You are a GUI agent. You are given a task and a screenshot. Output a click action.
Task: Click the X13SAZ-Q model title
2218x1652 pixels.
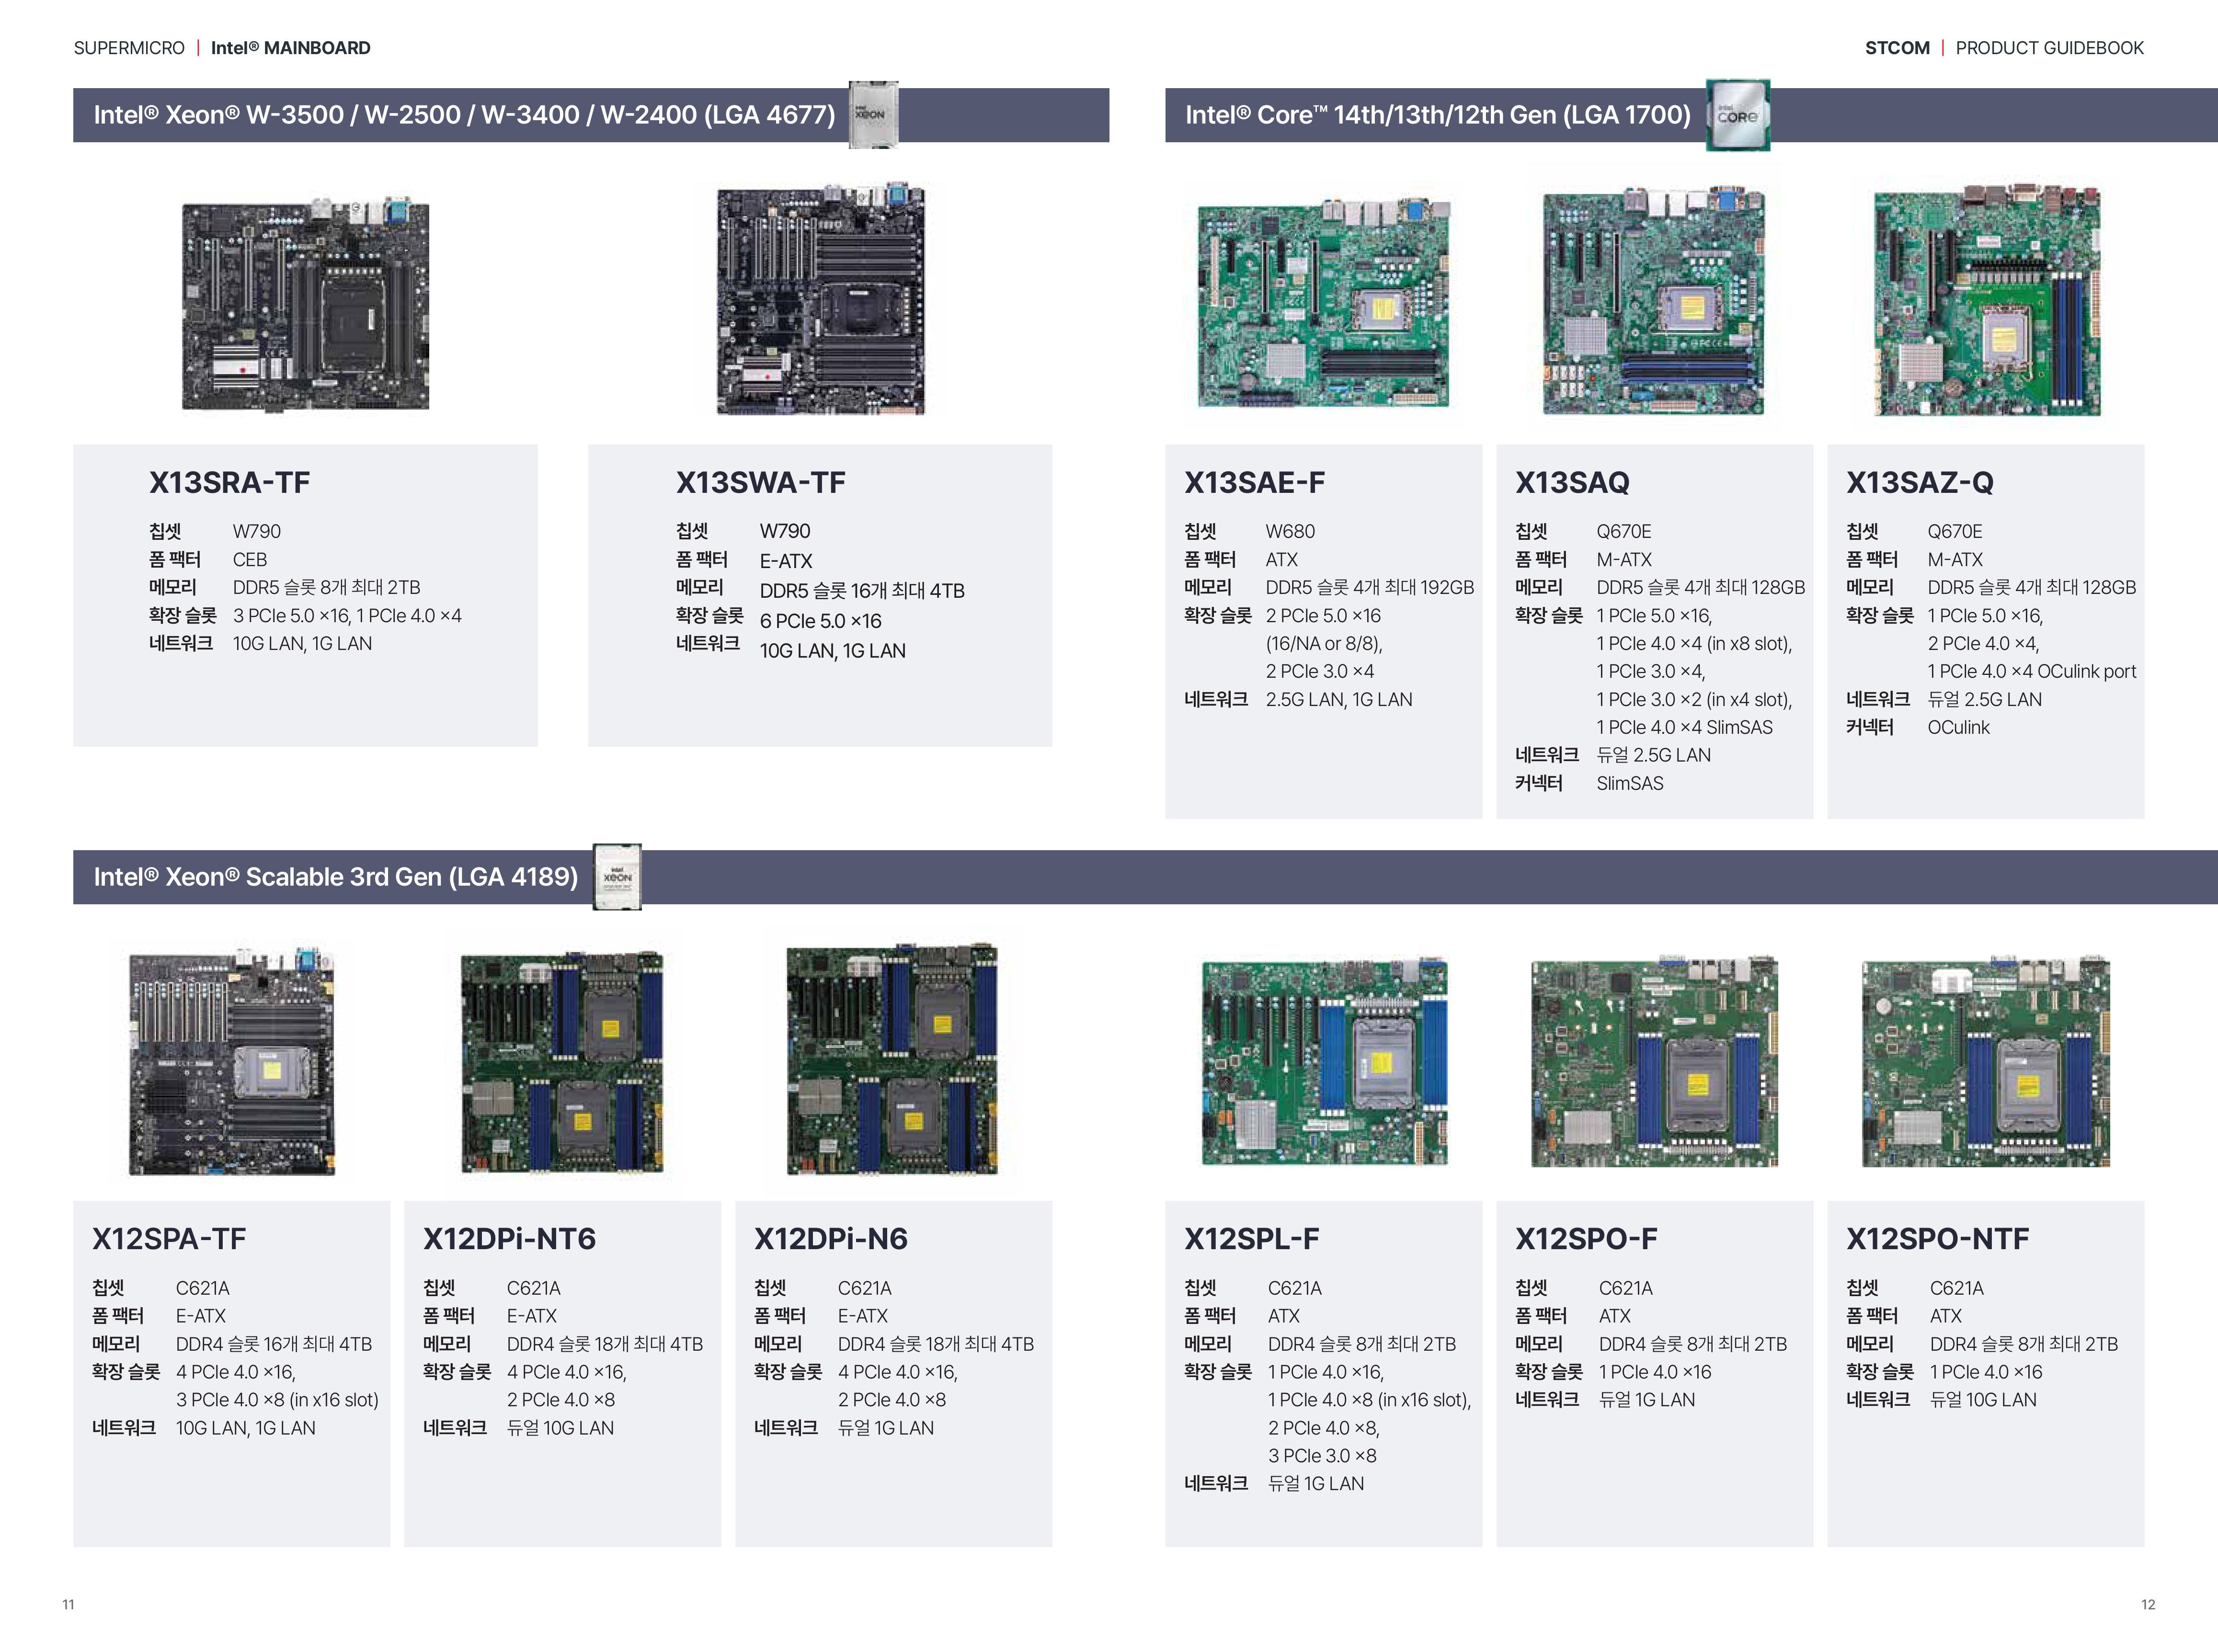click(1920, 483)
